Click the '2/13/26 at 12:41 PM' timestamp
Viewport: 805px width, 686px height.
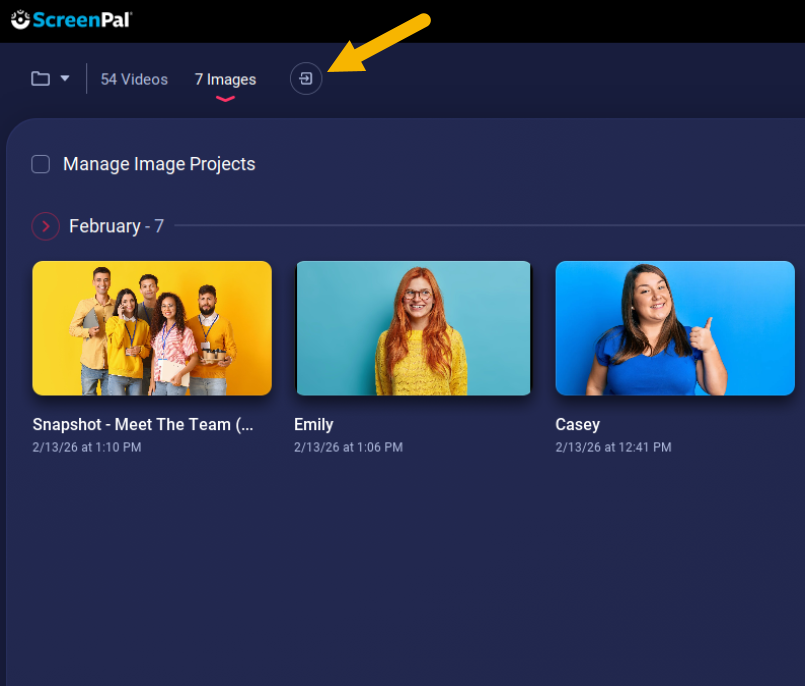(613, 447)
